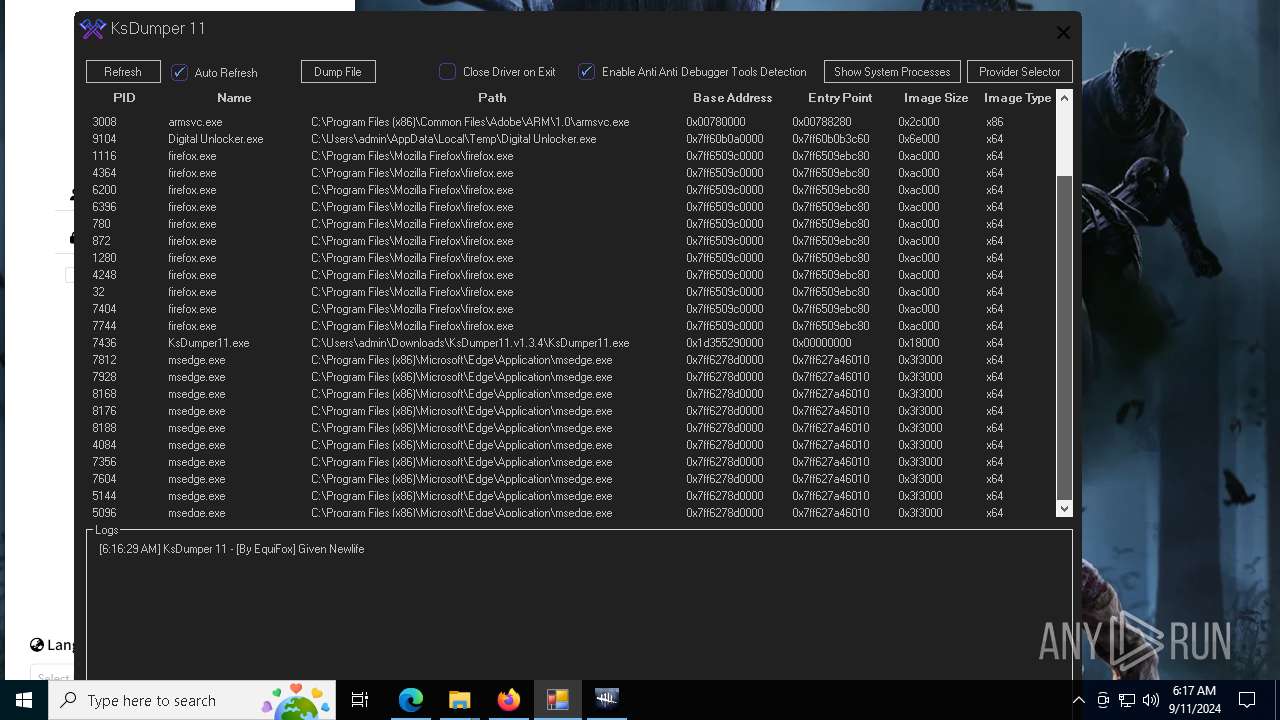The image size is (1280, 720).
Task: Sort by the Path column header
Action: (492, 98)
